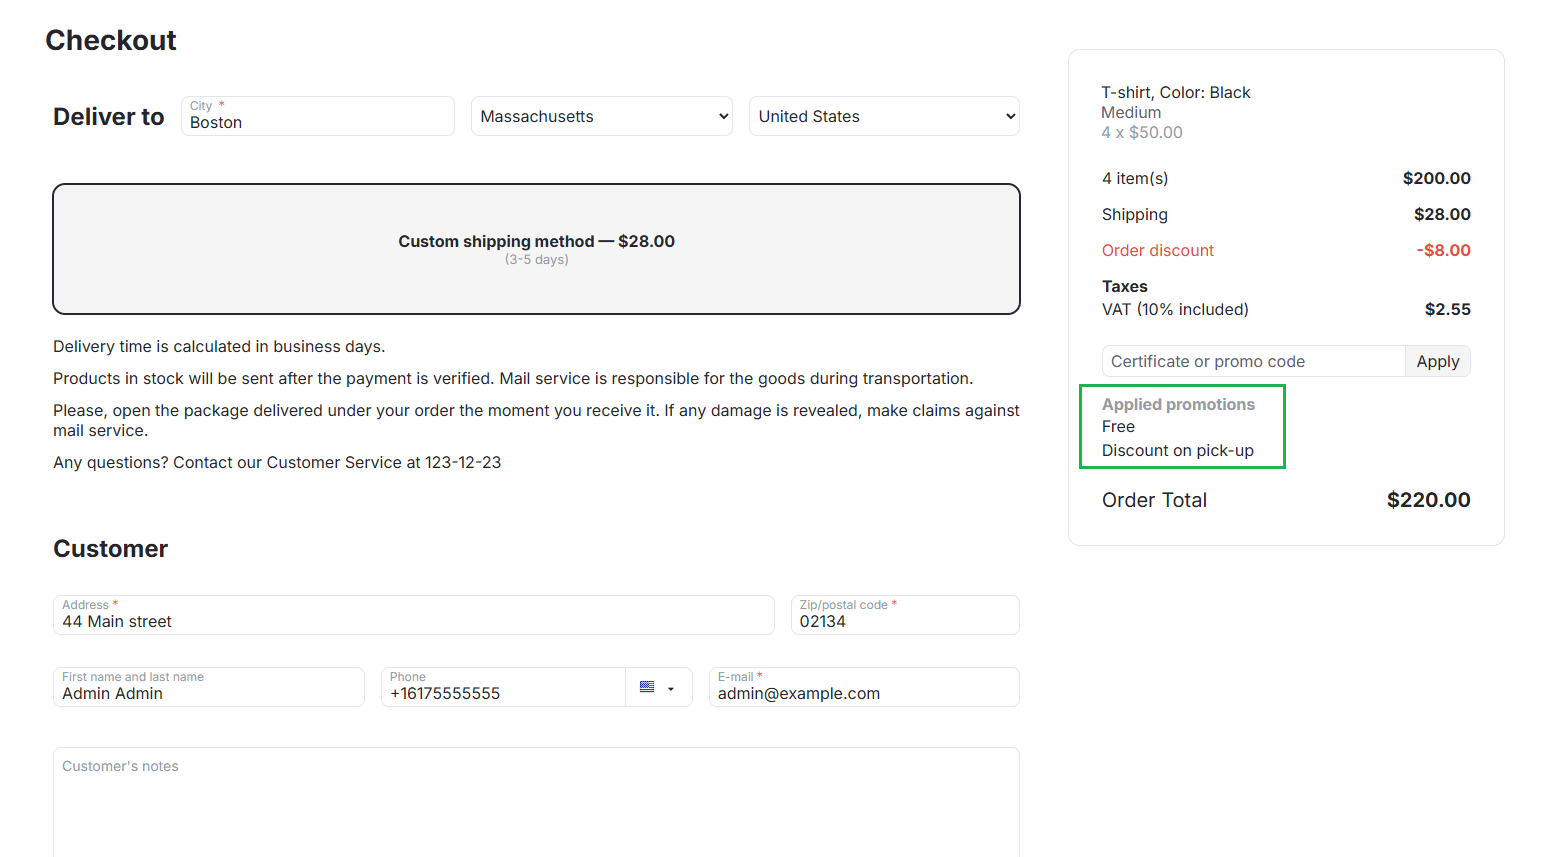Image resolution: width=1552 pixels, height=857 pixels.
Task: Open the Massachusetts state dropdown
Action: (601, 116)
